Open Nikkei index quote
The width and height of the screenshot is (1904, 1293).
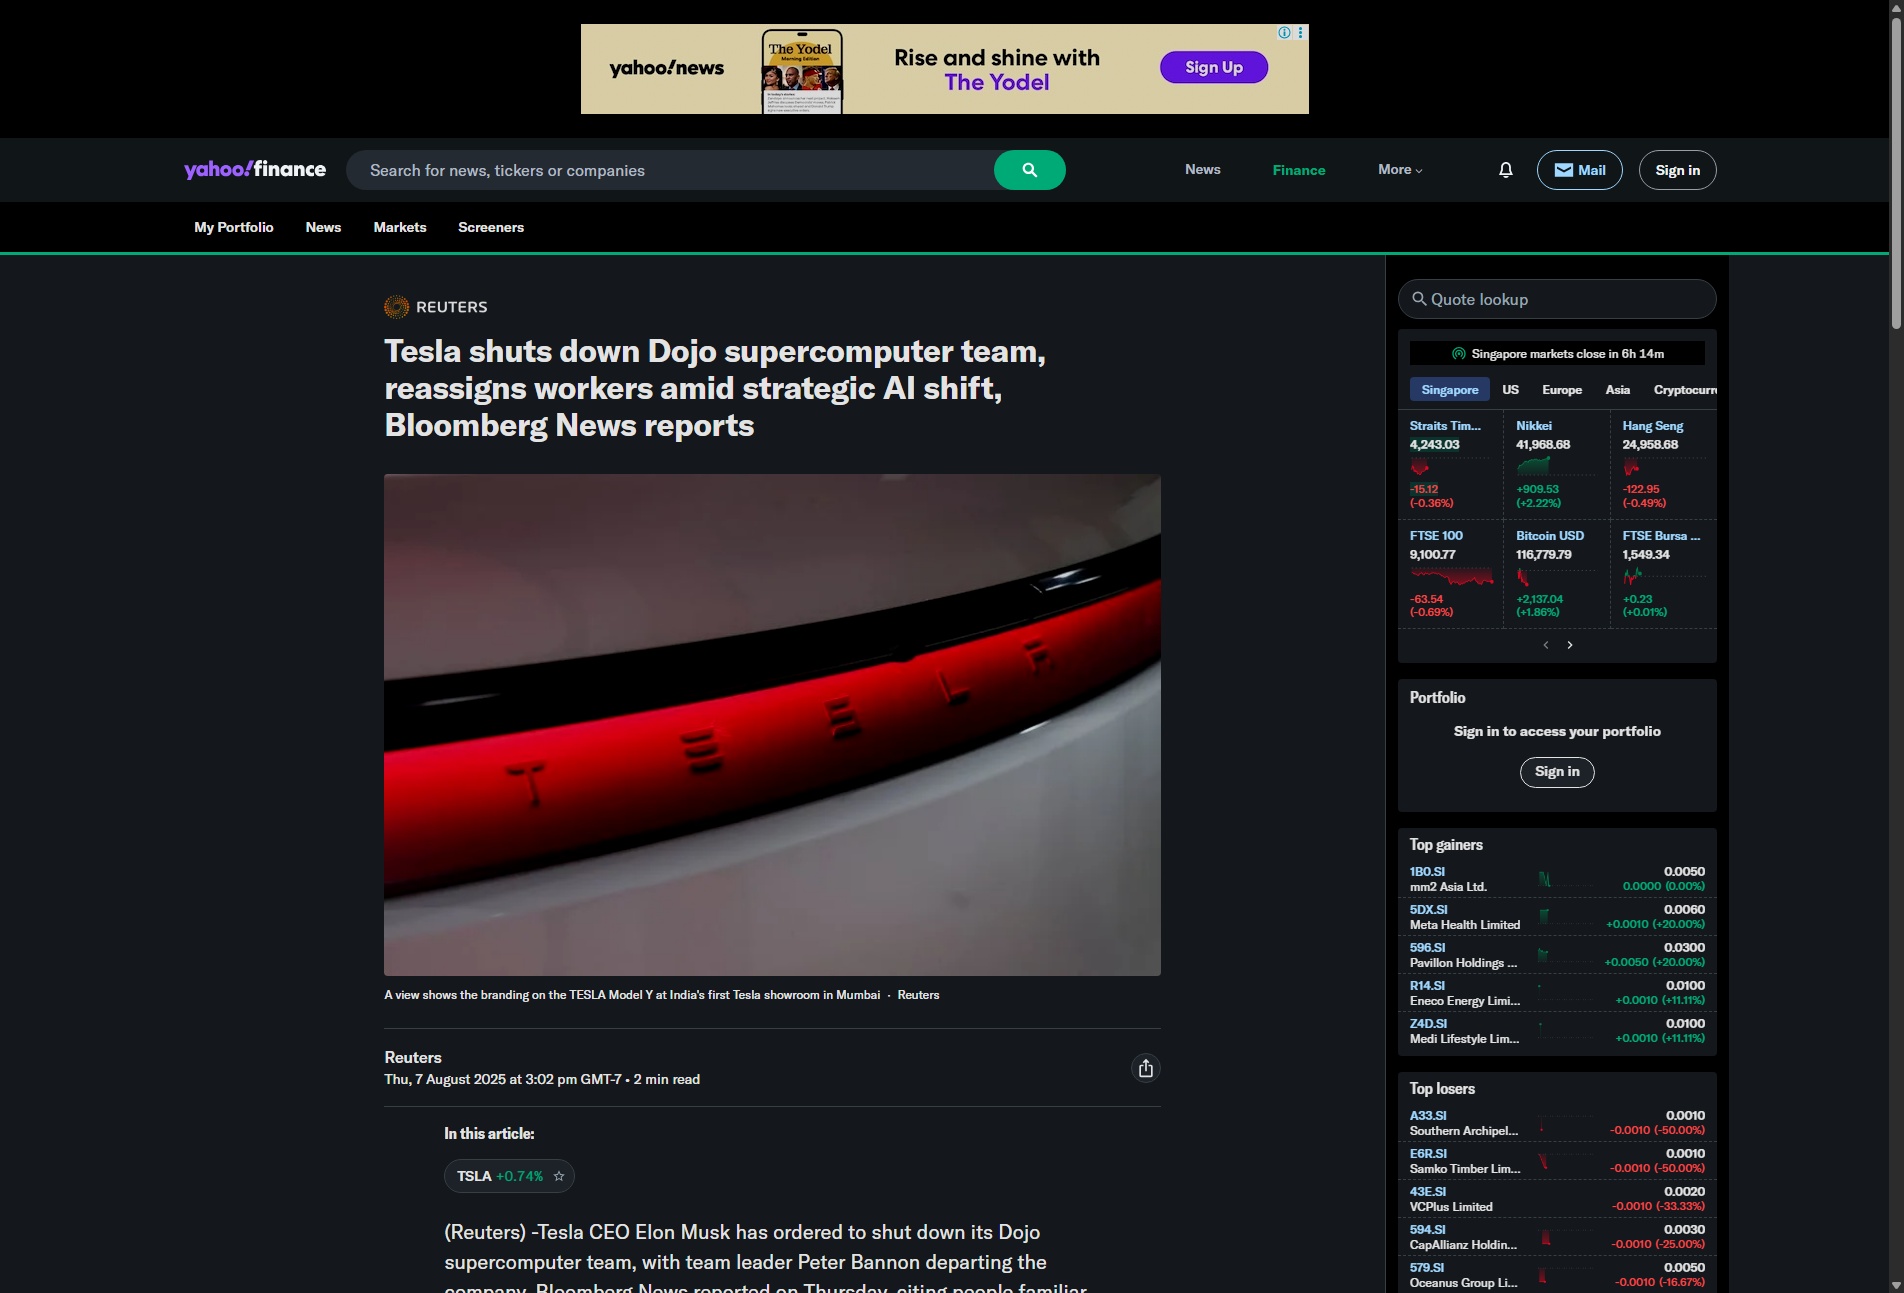[1534, 426]
